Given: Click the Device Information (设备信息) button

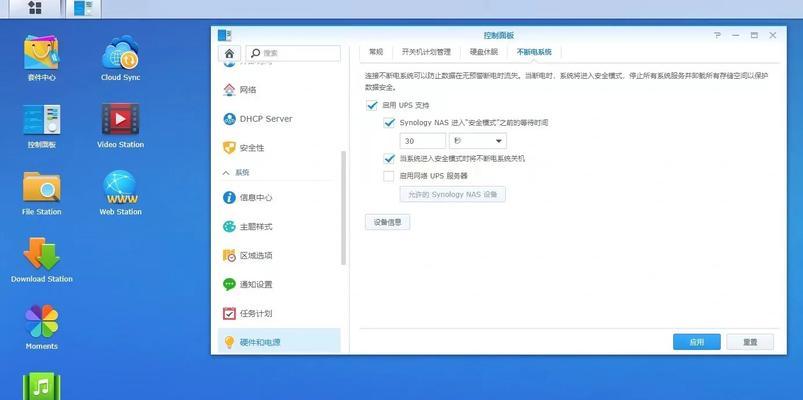Looking at the screenshot, I should click(388, 222).
